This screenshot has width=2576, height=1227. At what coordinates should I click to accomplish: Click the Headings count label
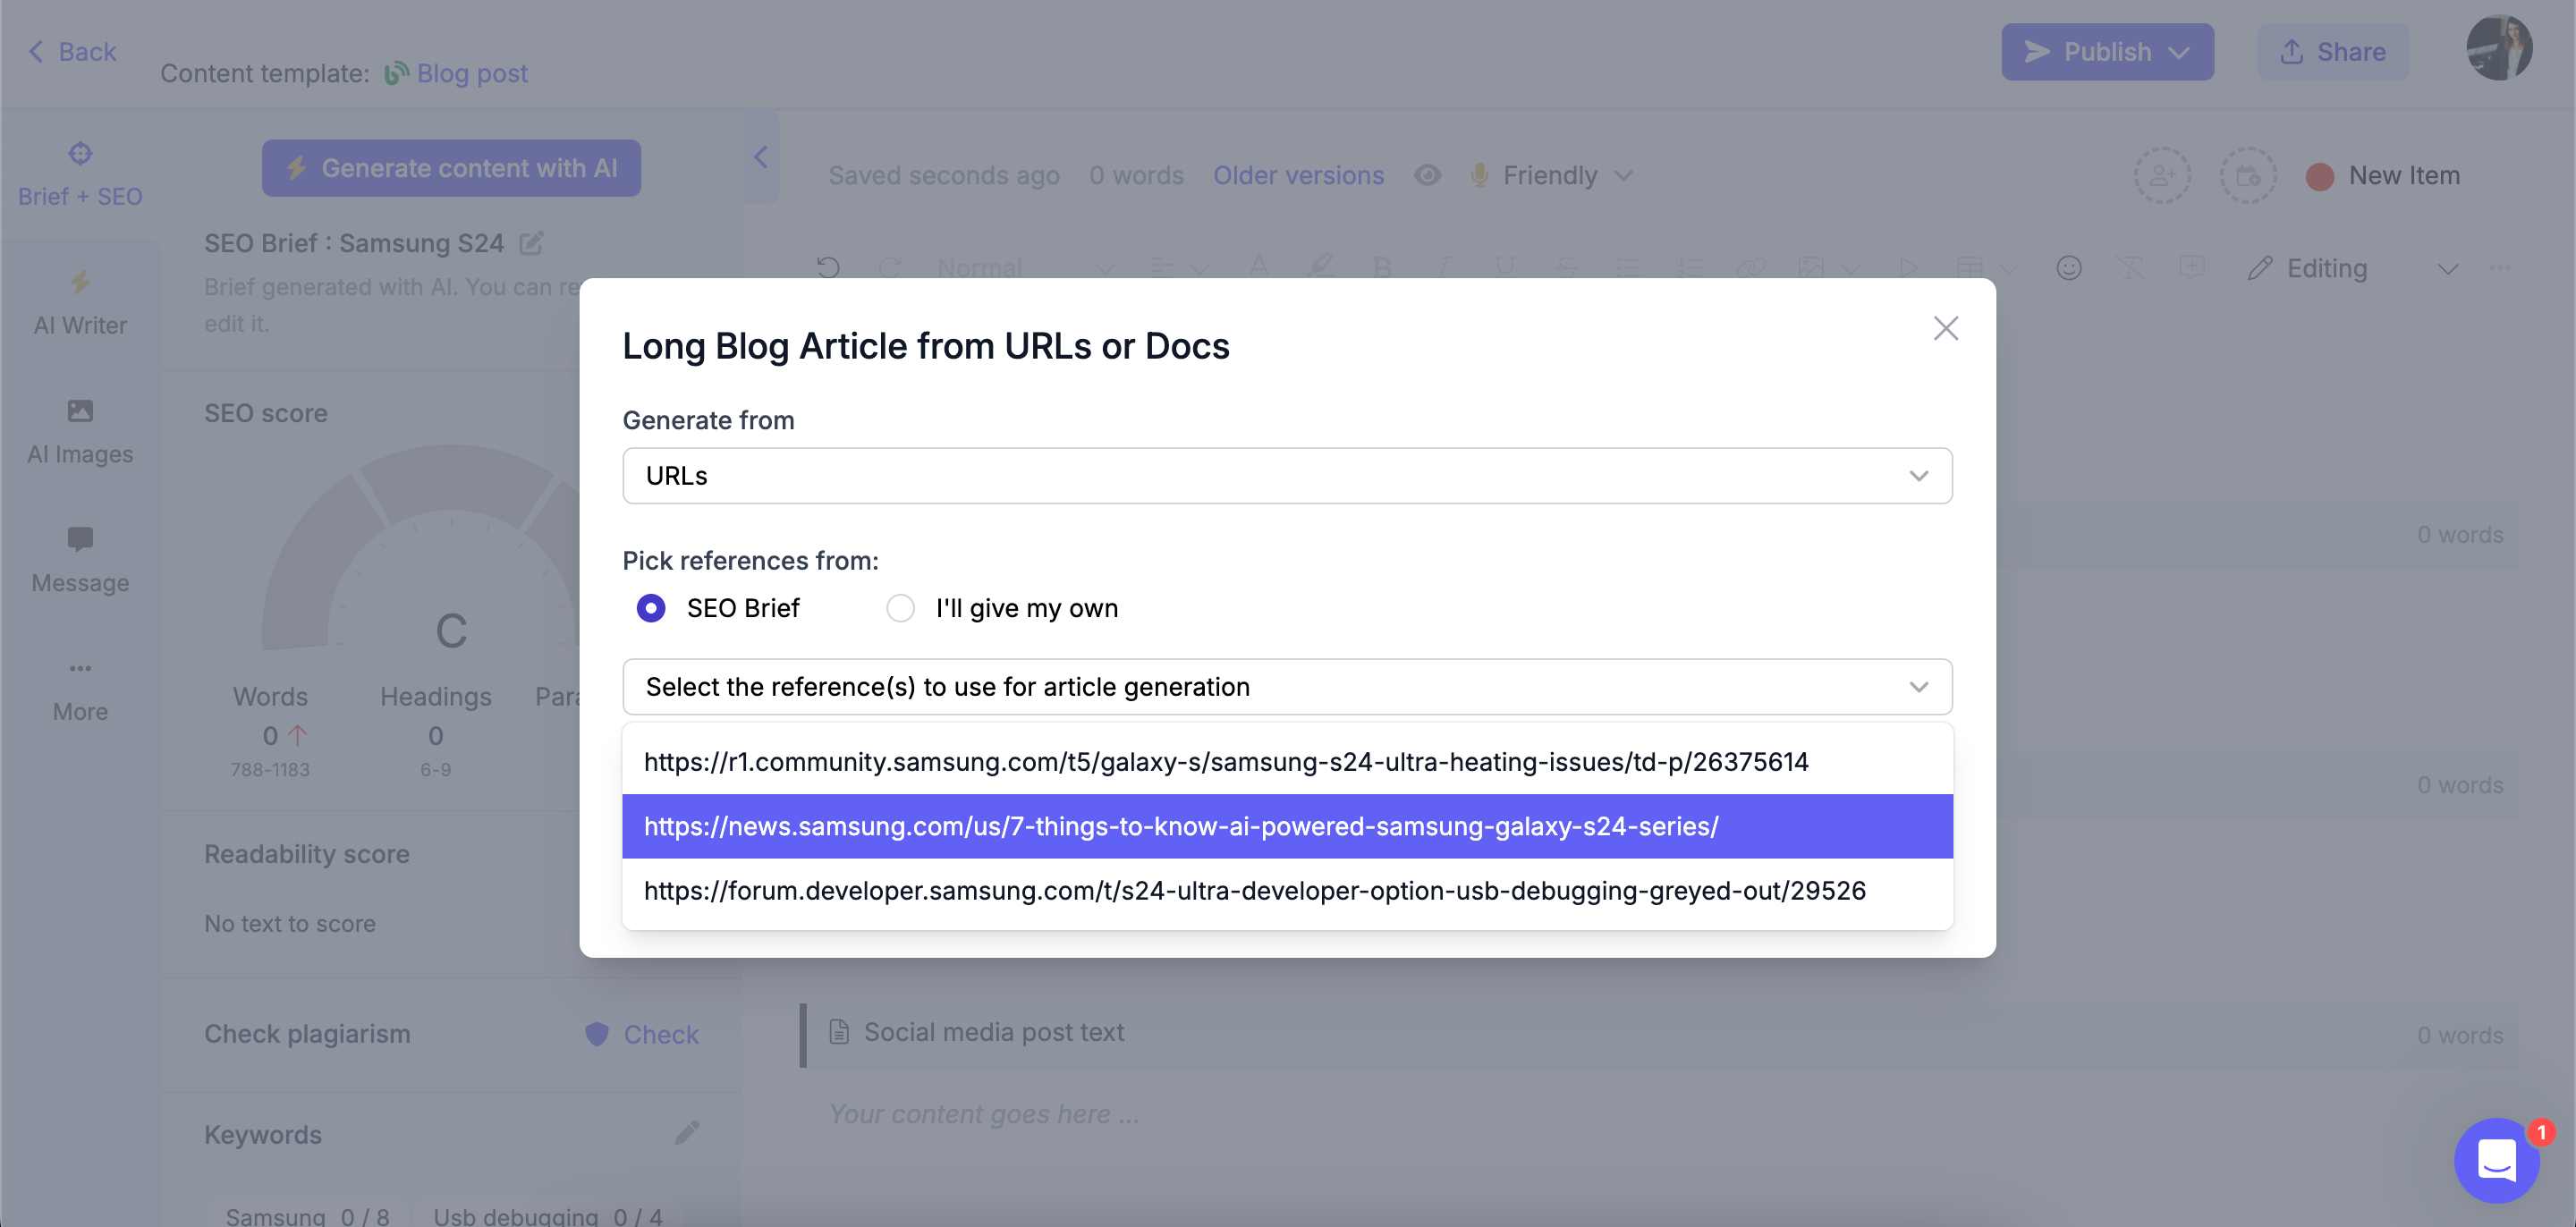(x=435, y=697)
